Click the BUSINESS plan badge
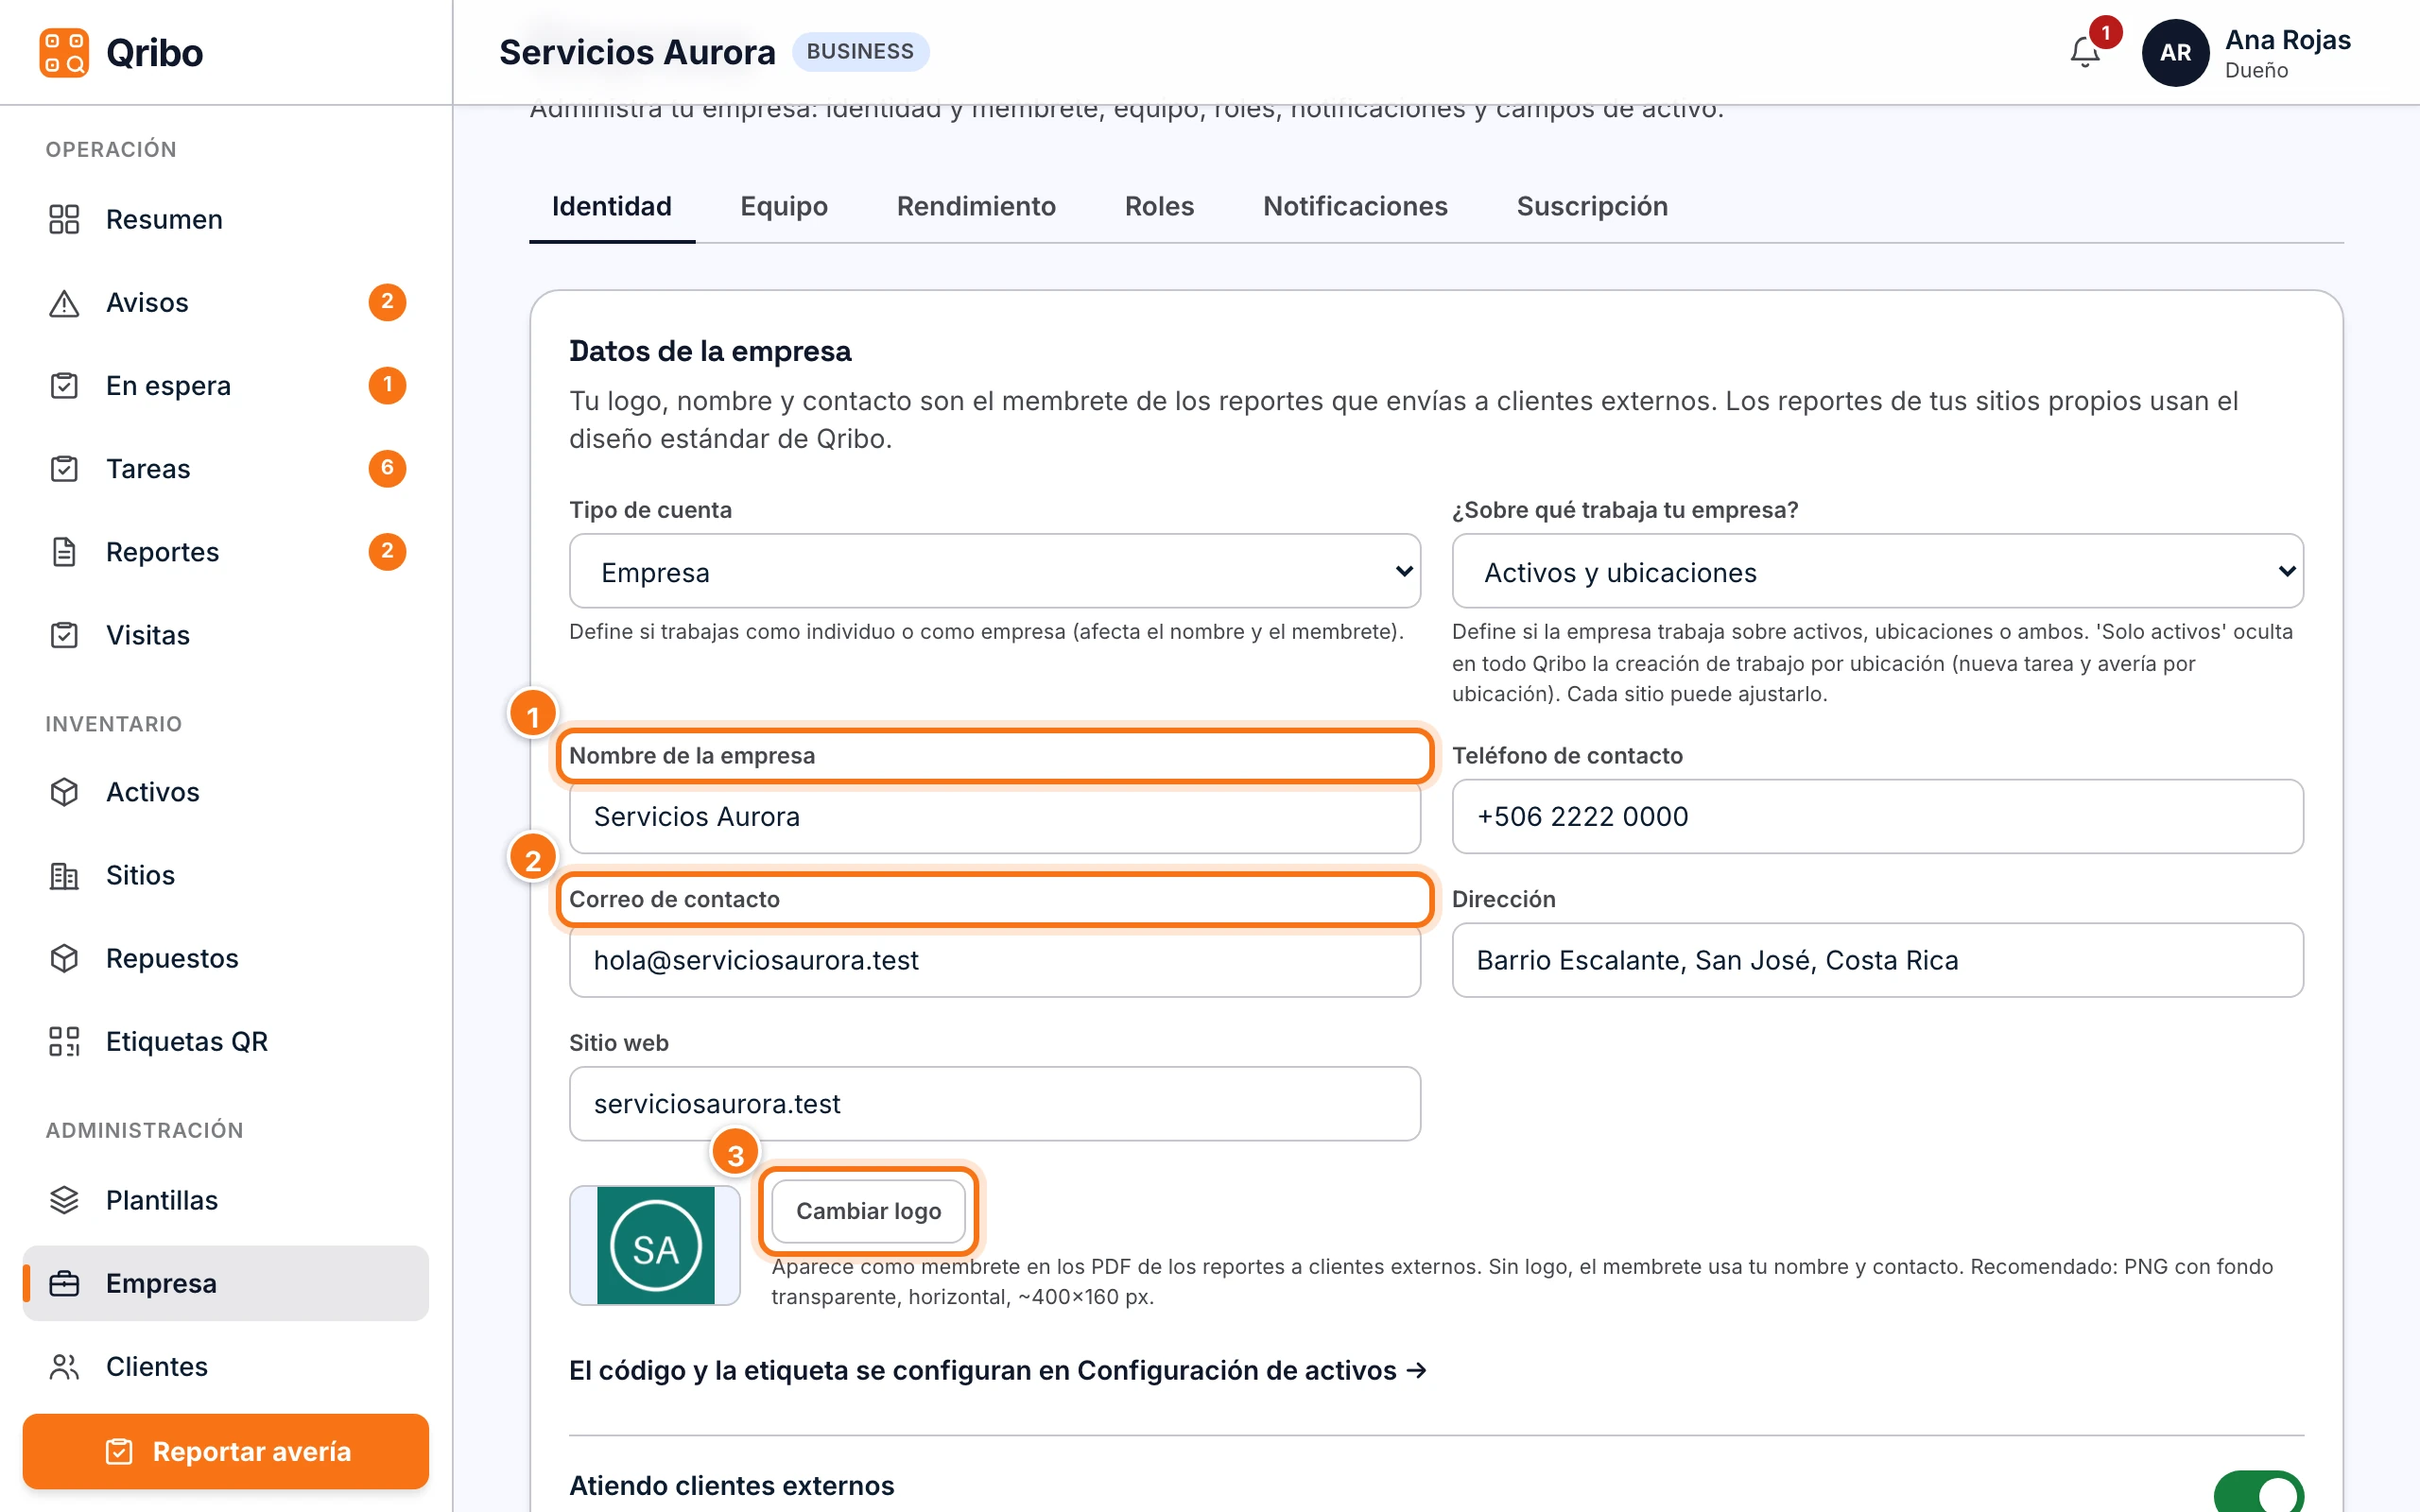This screenshot has width=2420, height=1512. (x=860, y=51)
